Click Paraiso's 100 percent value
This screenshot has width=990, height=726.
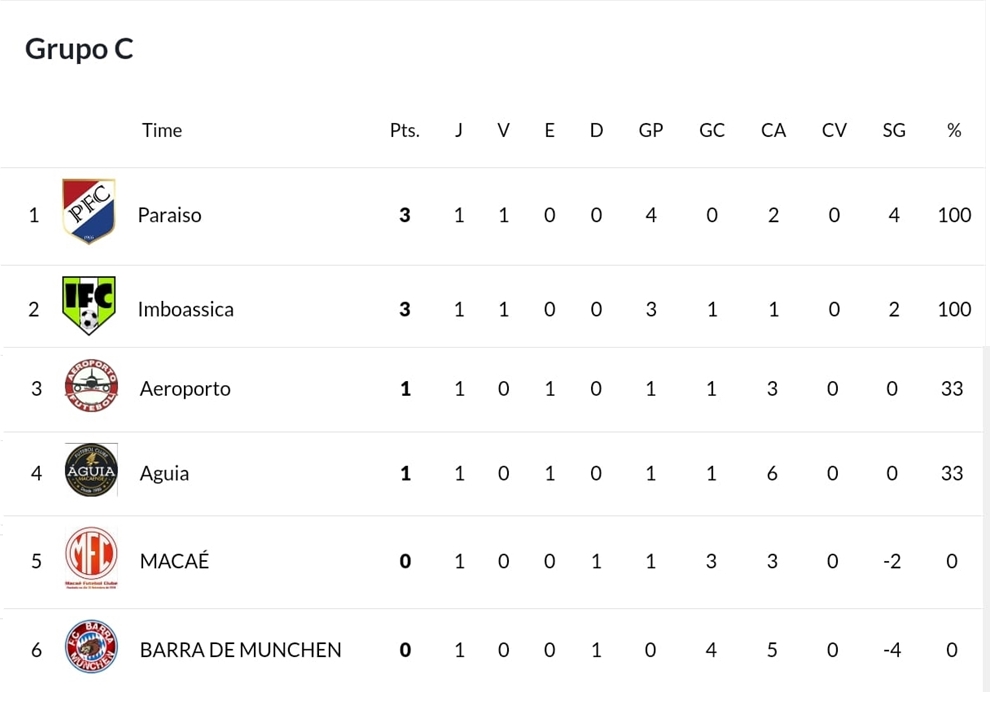pos(954,215)
